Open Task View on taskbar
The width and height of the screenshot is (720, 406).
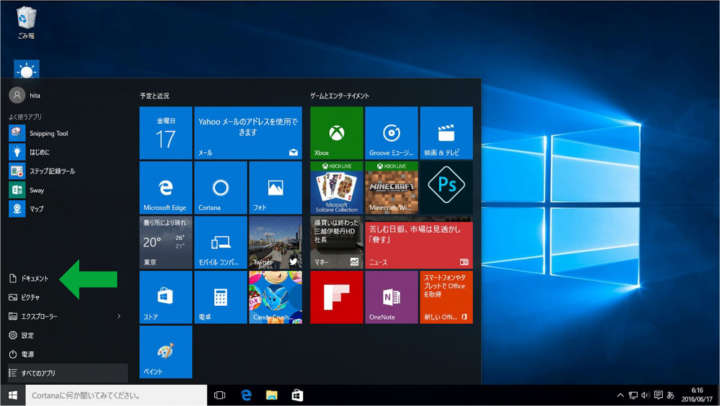(x=220, y=395)
